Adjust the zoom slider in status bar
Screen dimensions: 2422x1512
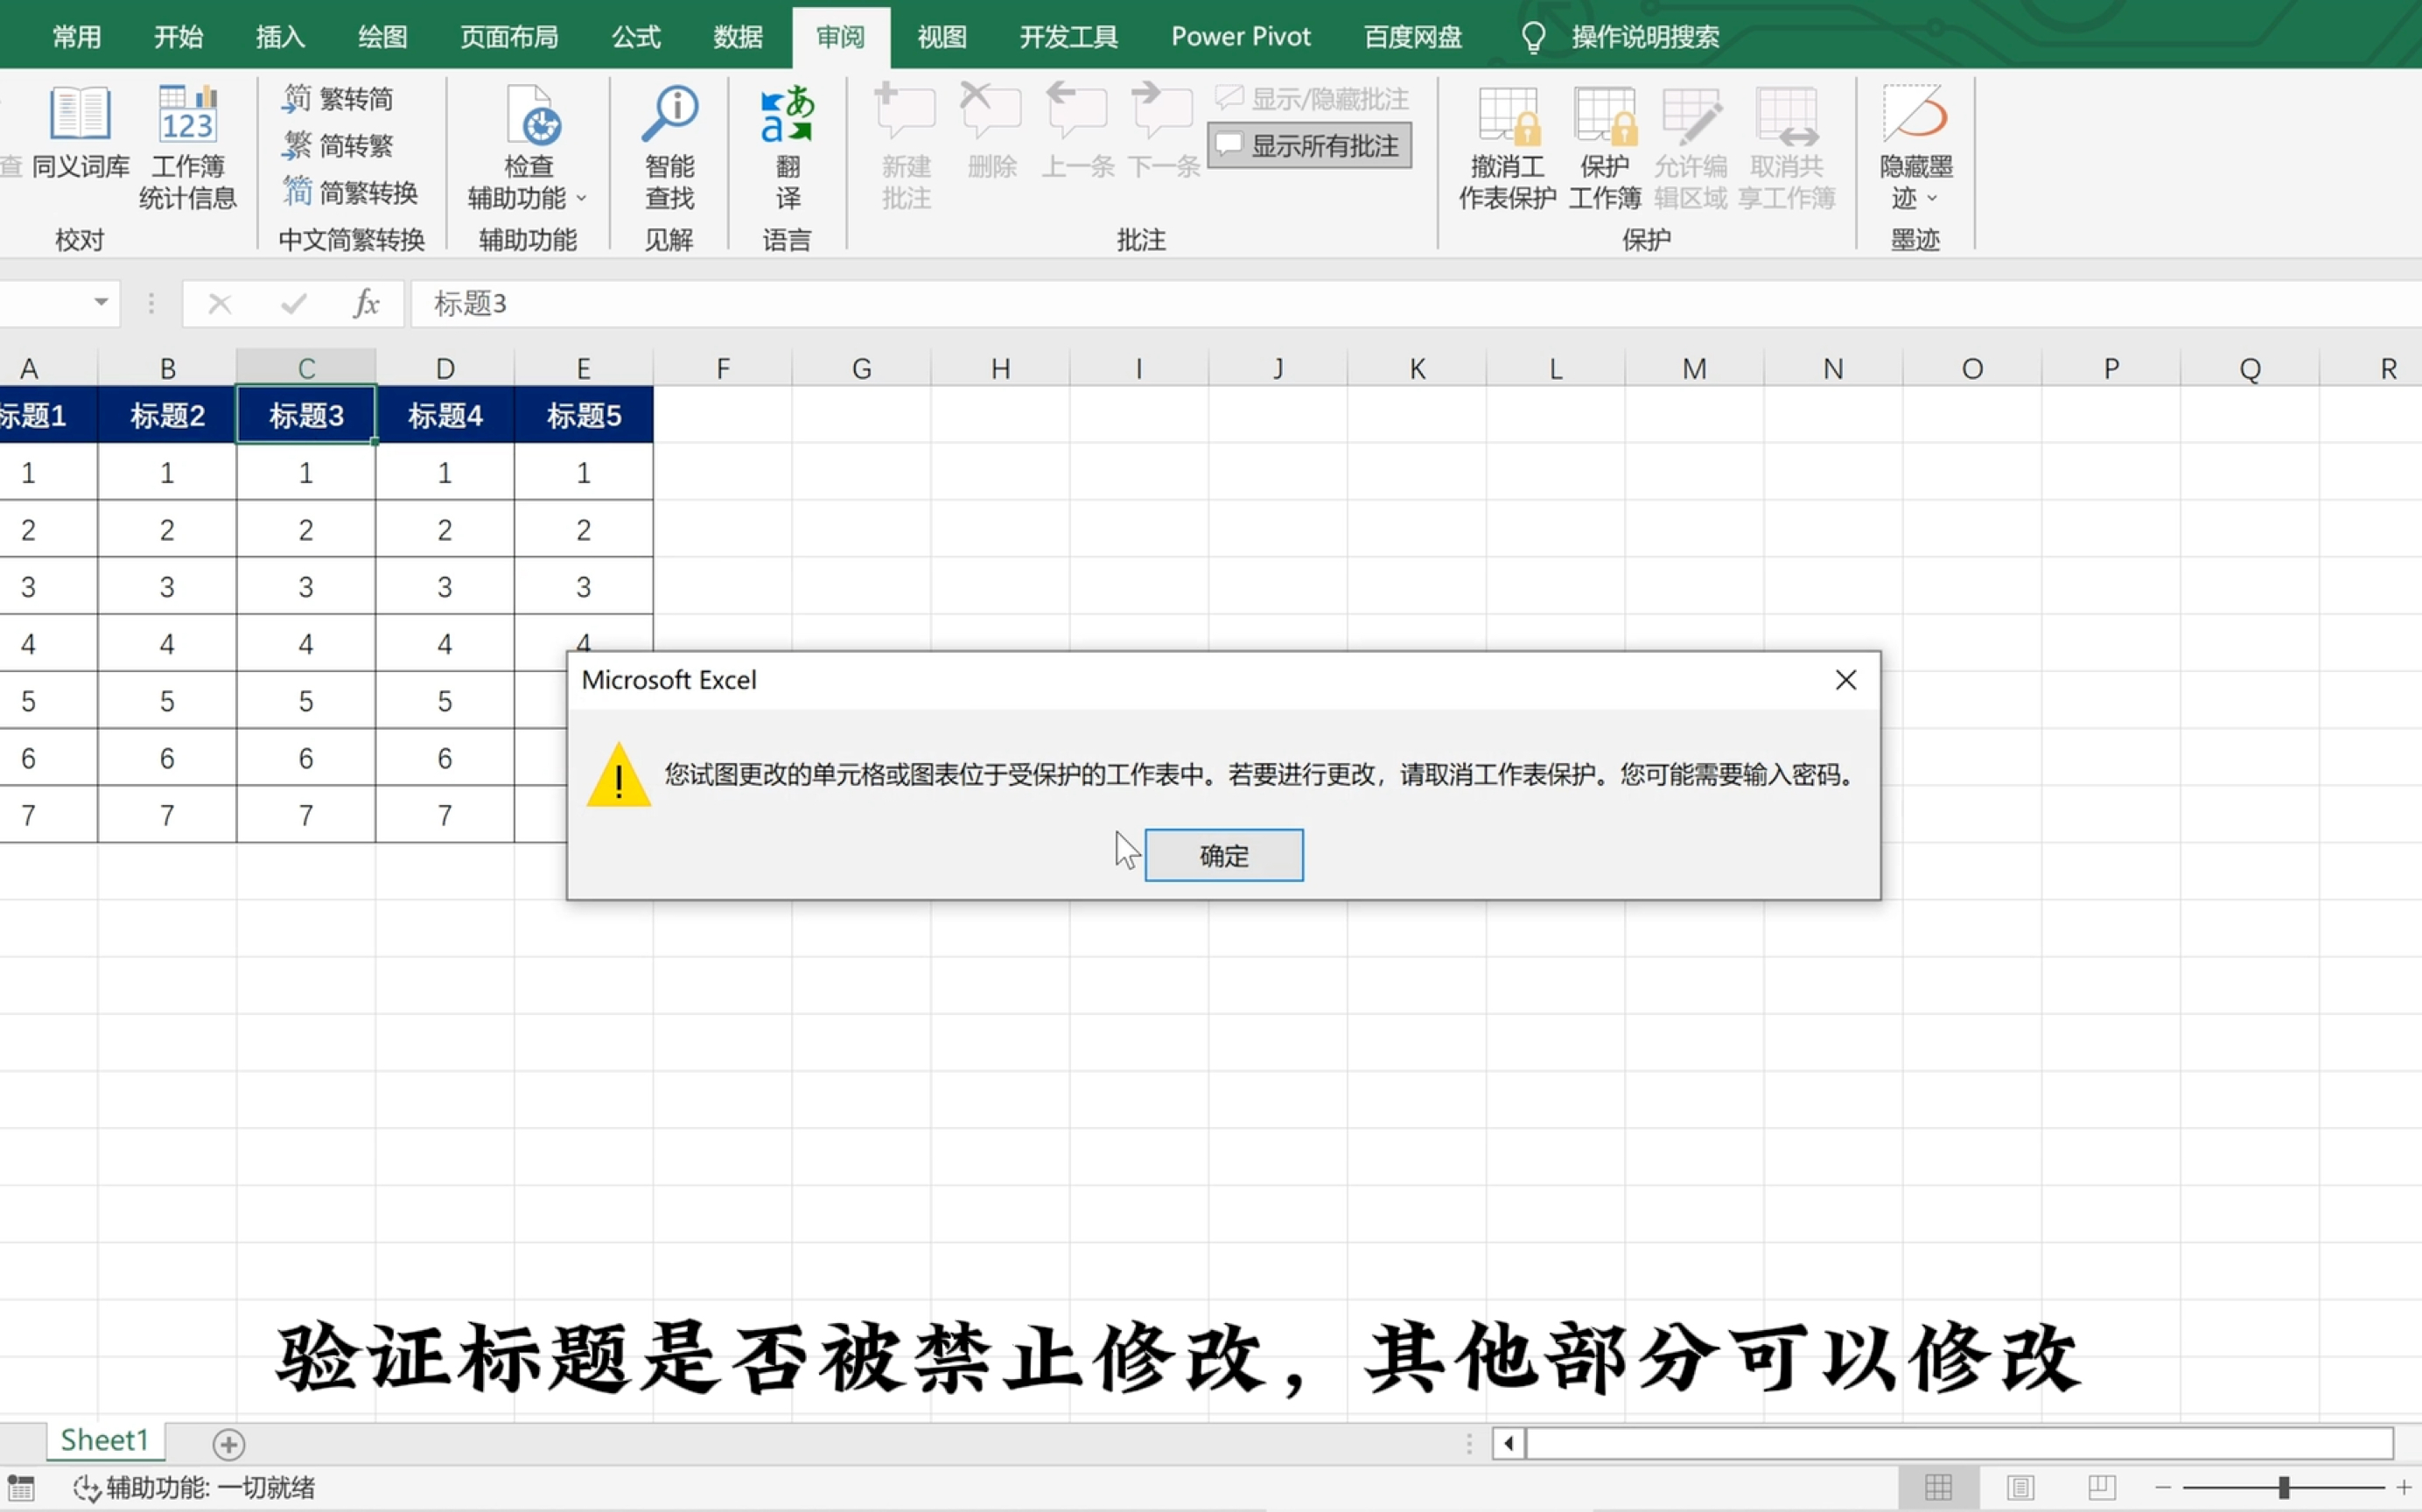coord(2283,1487)
